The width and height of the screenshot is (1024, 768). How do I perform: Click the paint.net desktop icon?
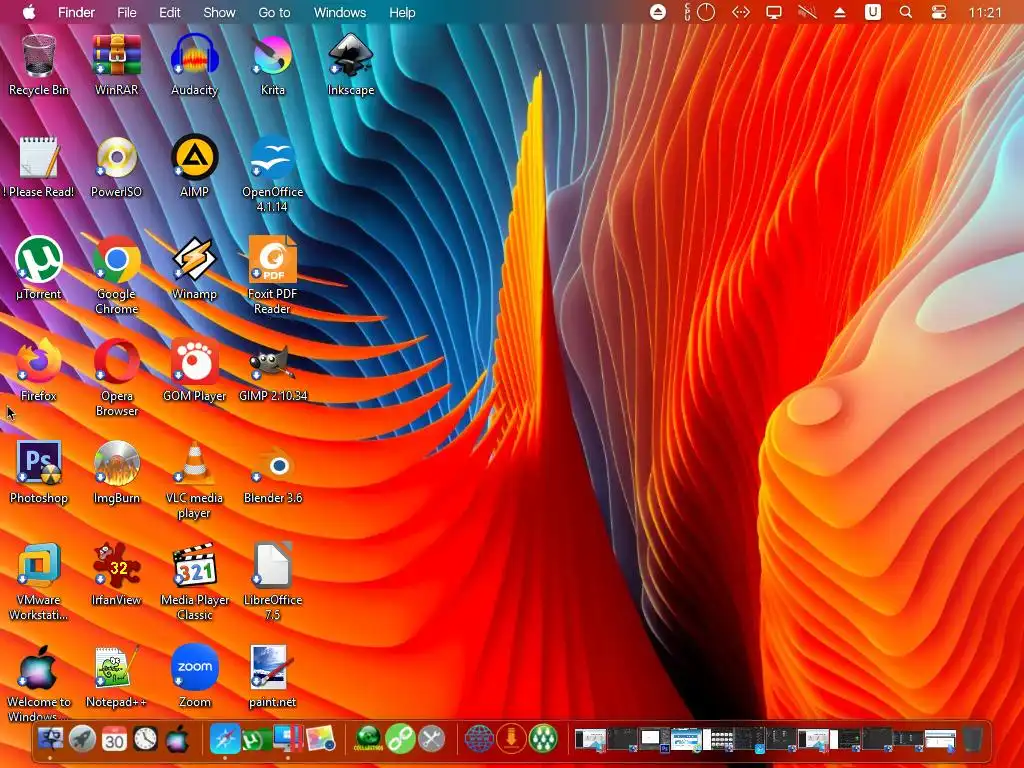click(x=272, y=676)
